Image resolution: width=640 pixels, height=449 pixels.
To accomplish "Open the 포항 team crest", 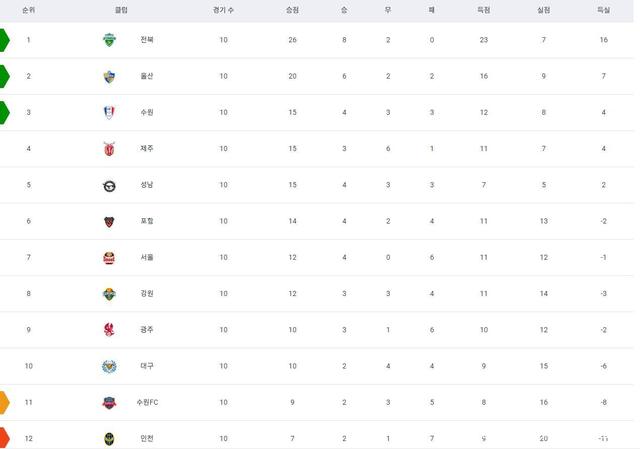I will point(109,222).
